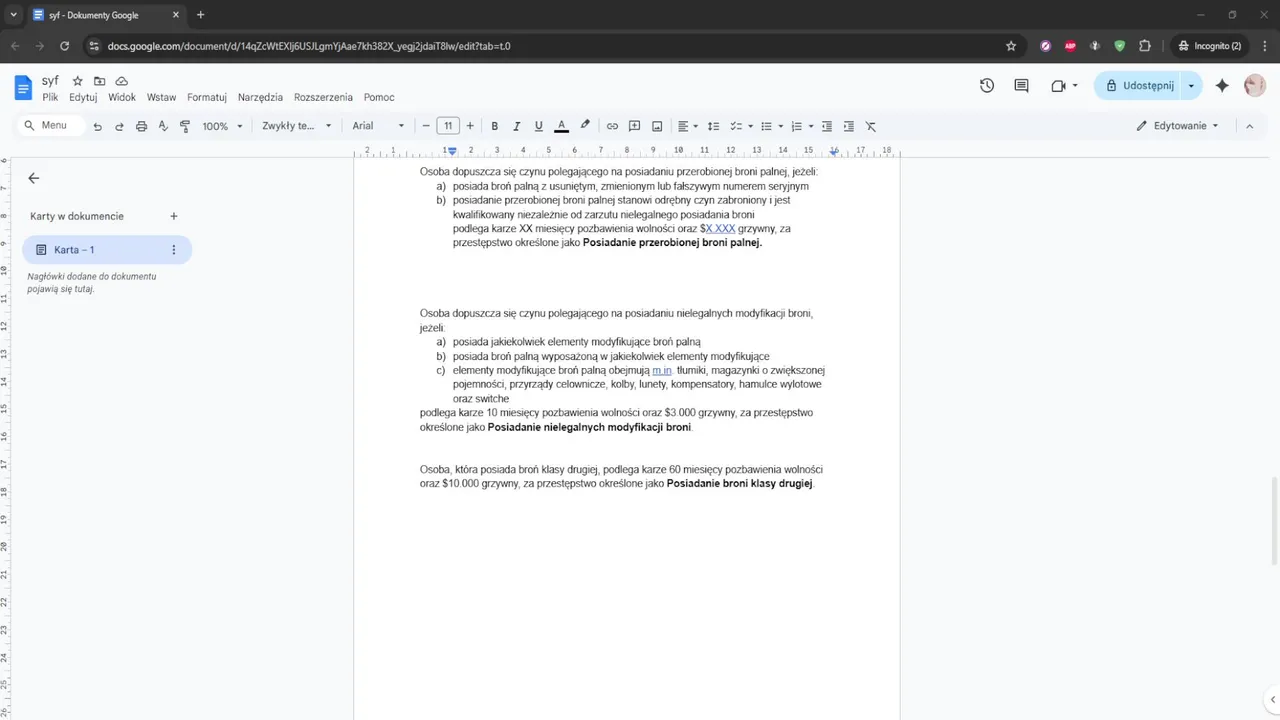Expand the Udostępnij share options arrow
This screenshot has width=1280, height=720.
point(1191,86)
